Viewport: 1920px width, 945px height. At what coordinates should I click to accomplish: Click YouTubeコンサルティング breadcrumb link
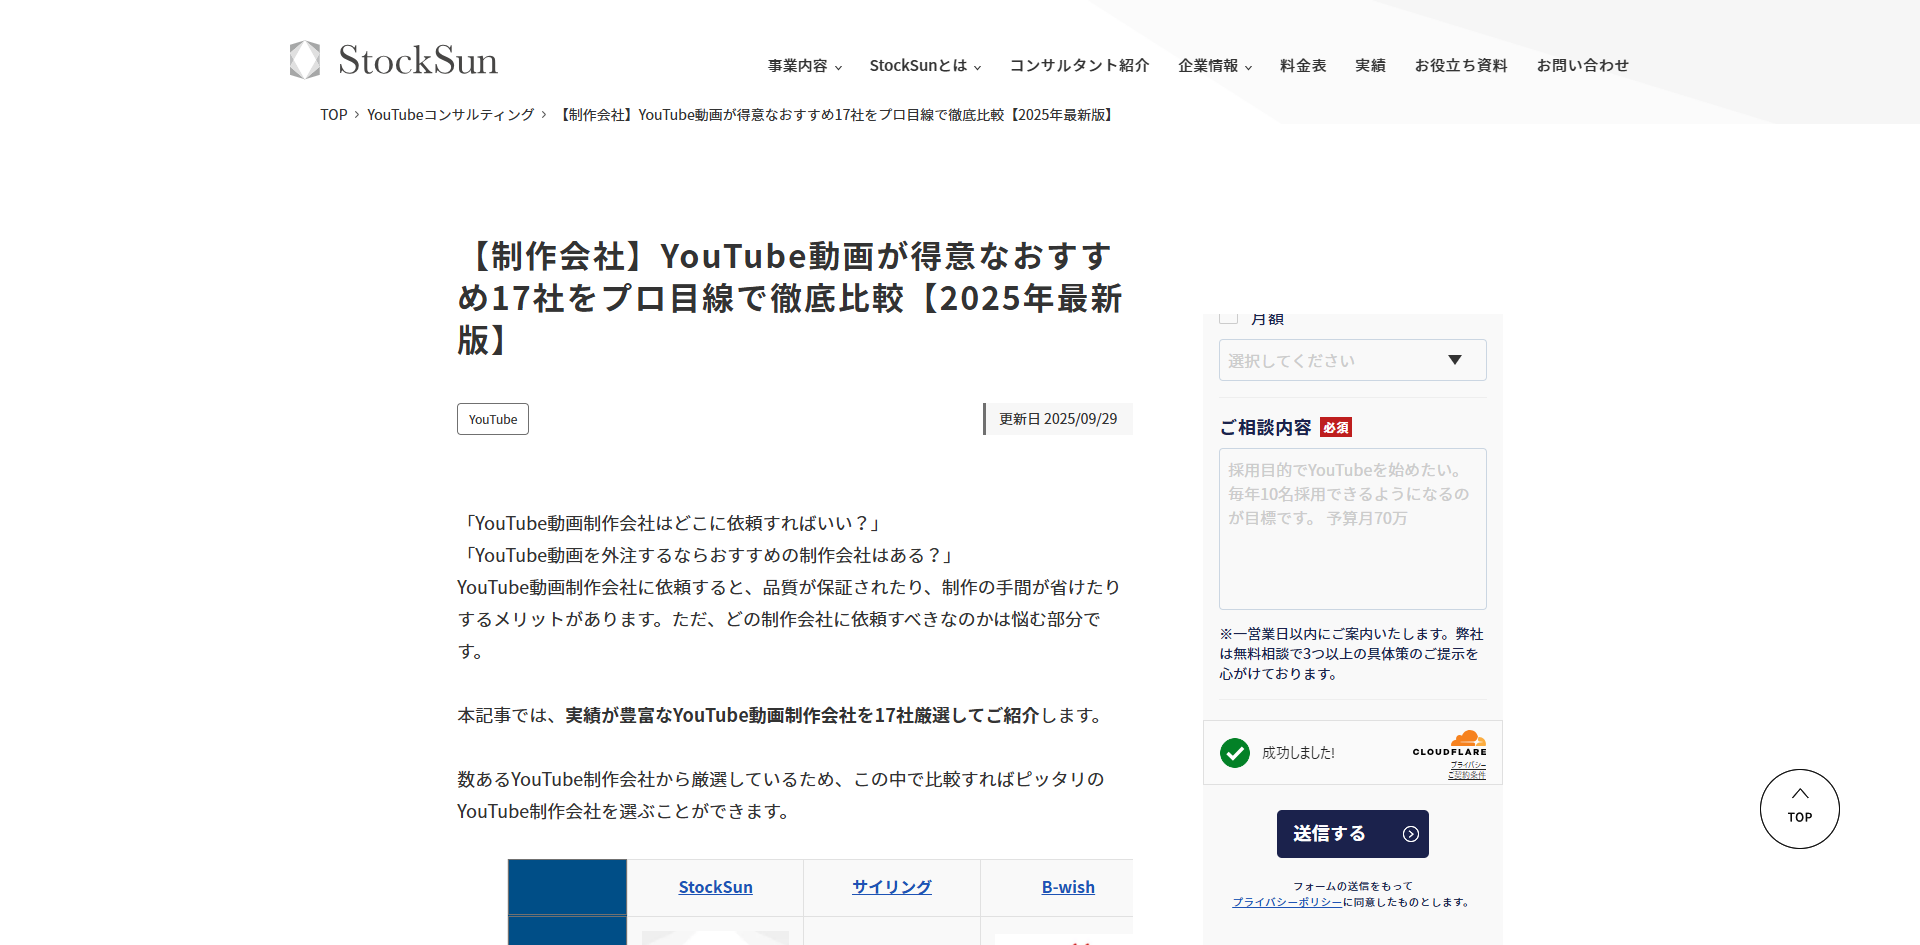point(450,115)
